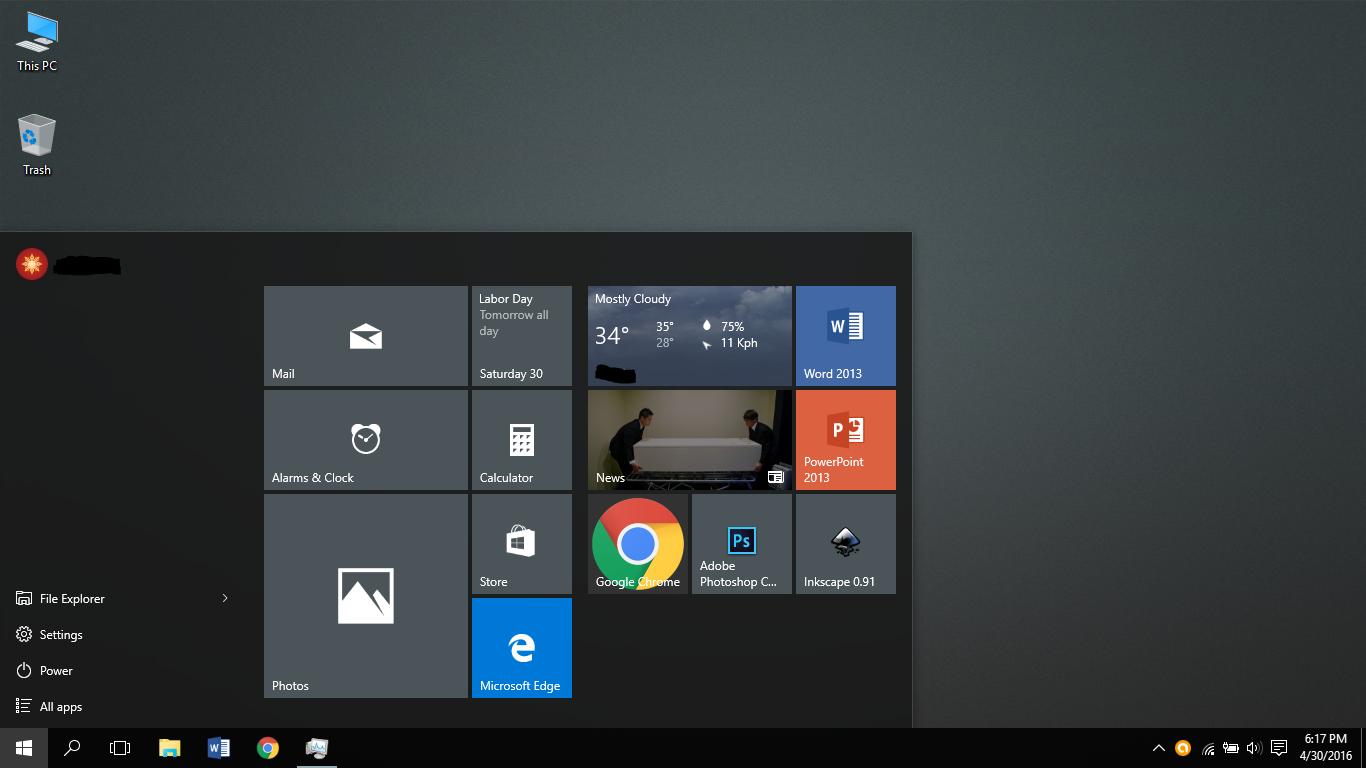The image size is (1366, 768).
Task: Open Chrome from the taskbar
Action: [x=268, y=748]
